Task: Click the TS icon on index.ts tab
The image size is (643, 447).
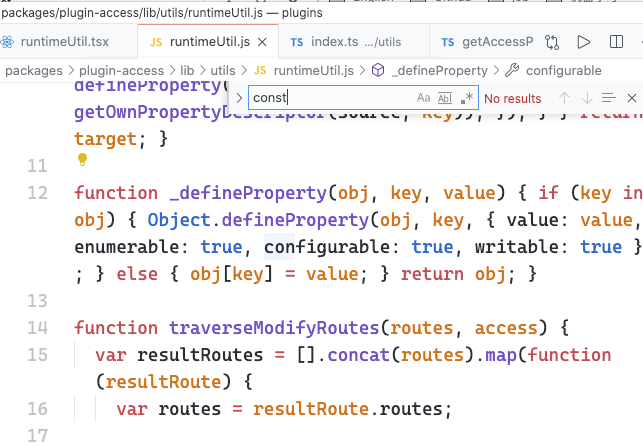Action: point(296,42)
